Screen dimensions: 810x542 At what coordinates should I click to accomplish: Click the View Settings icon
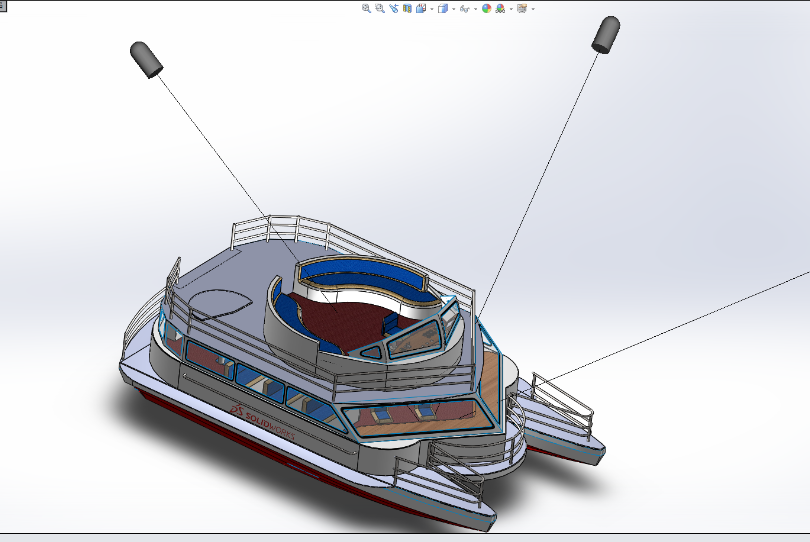pyautogui.click(x=522, y=8)
